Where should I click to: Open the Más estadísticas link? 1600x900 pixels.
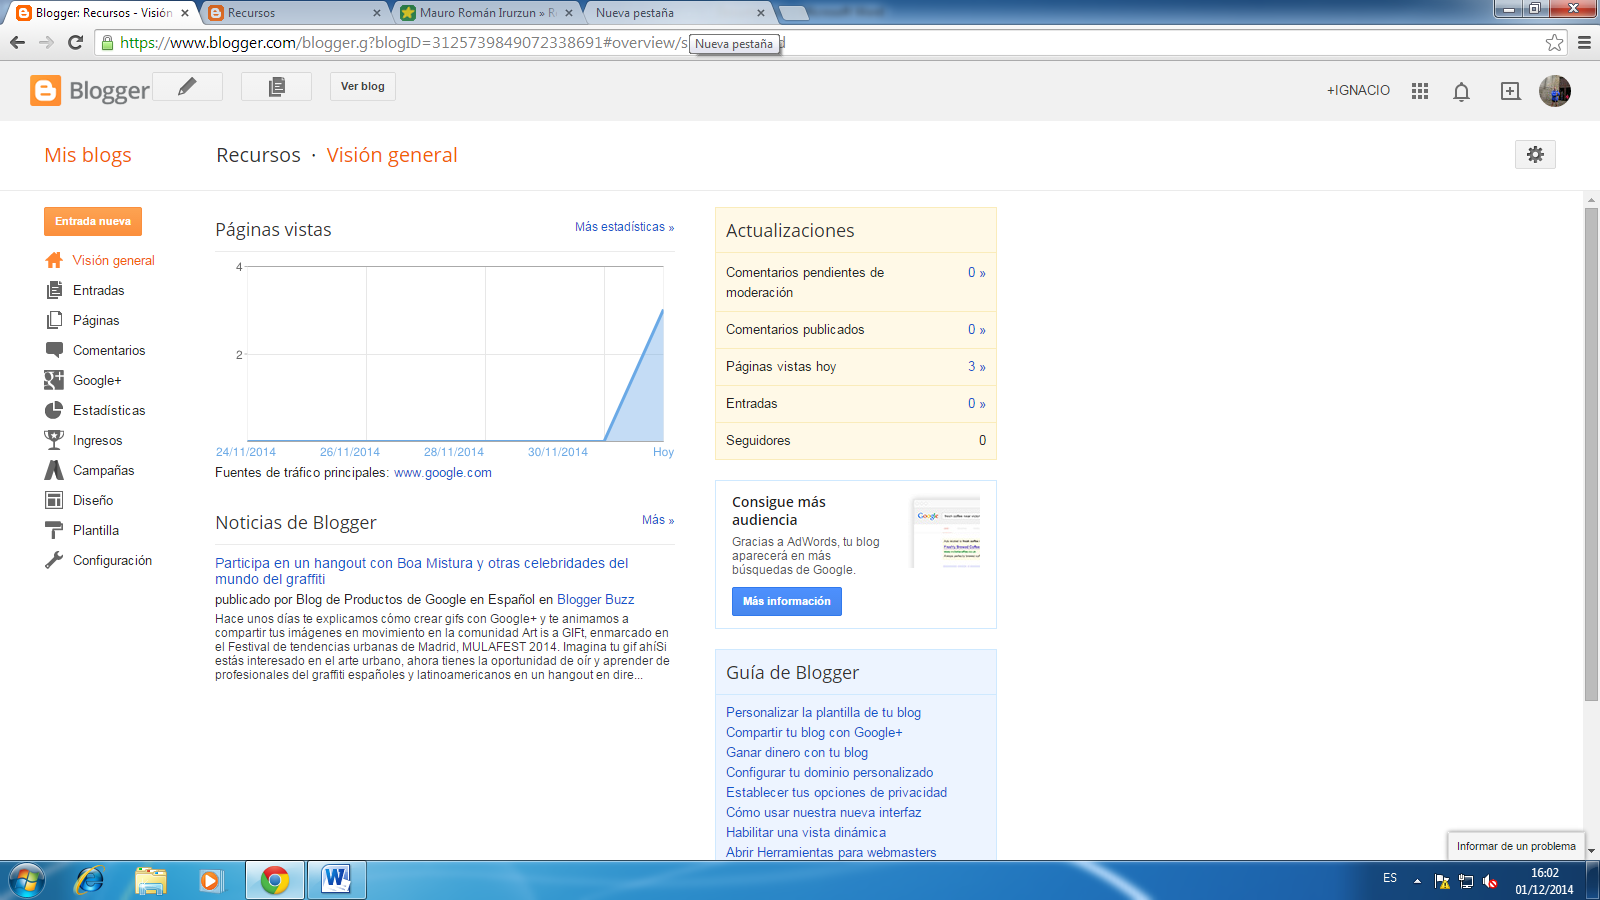[x=624, y=227]
